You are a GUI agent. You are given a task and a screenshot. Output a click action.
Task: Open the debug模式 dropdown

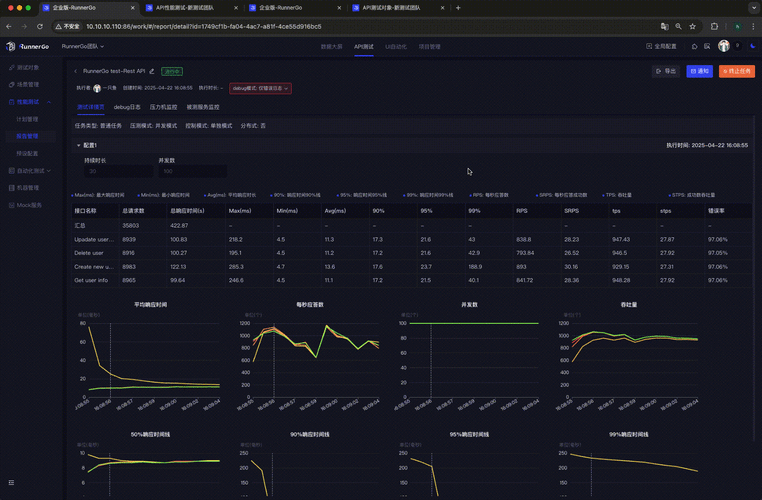pyautogui.click(x=260, y=88)
